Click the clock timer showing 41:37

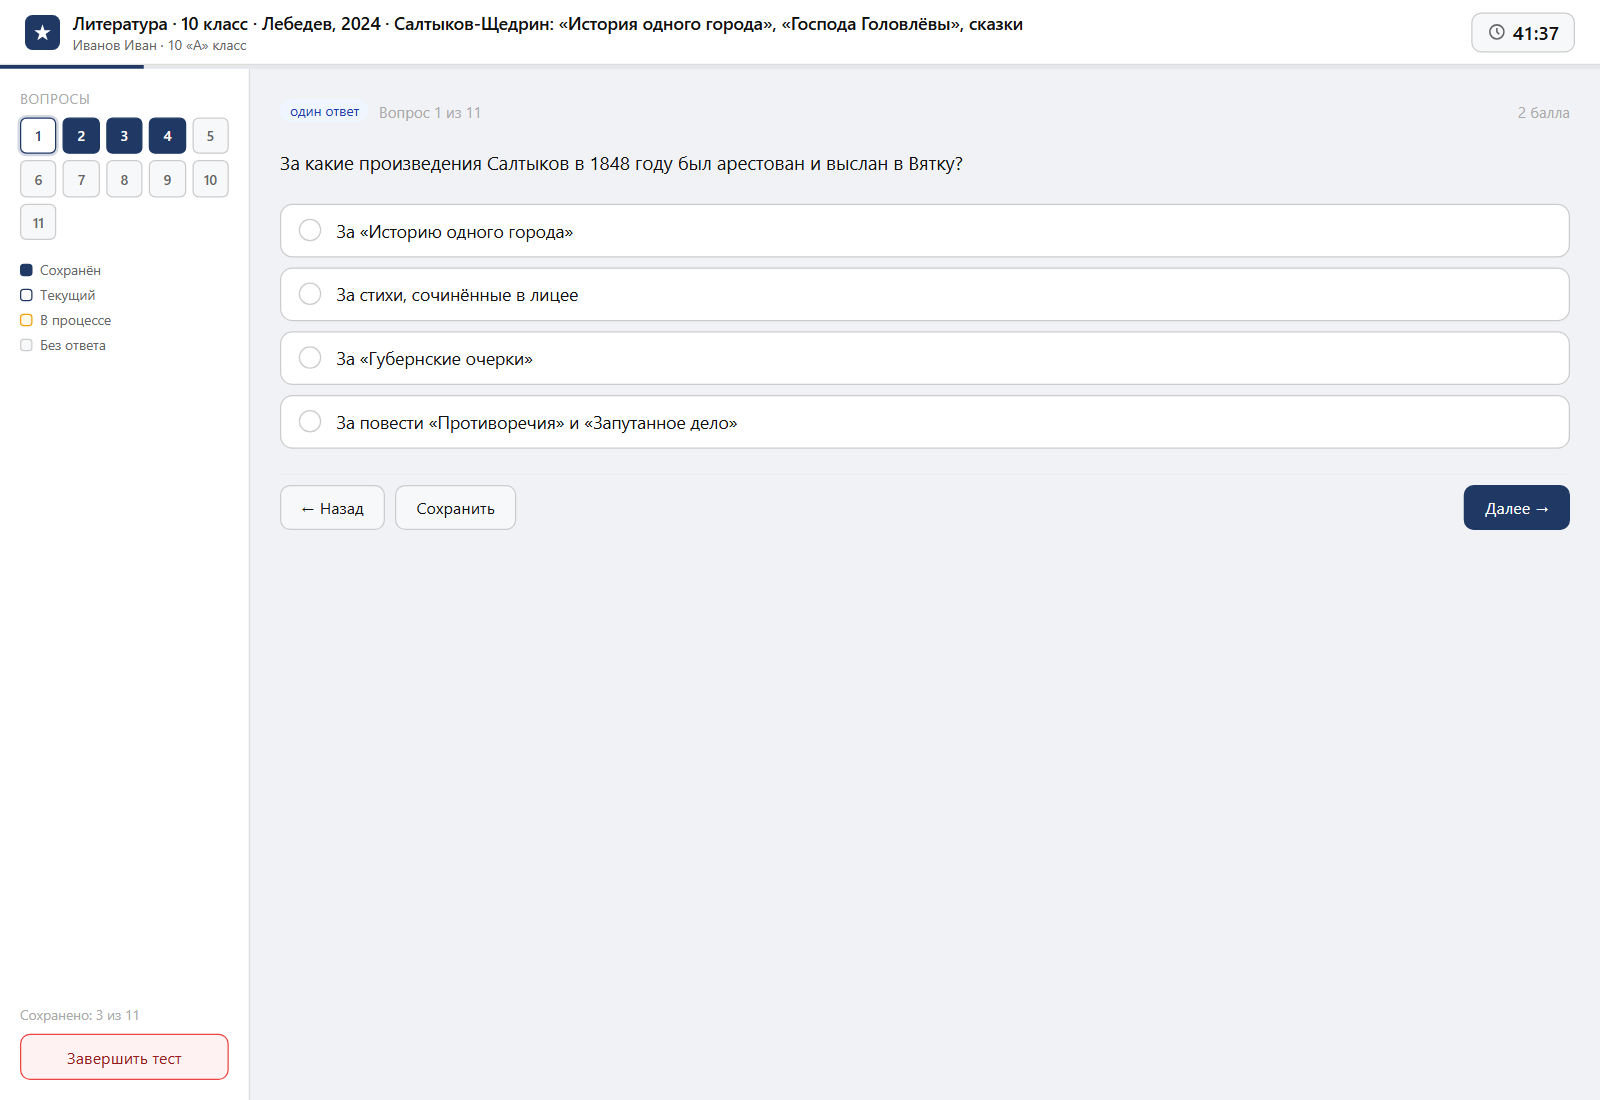tap(1523, 33)
